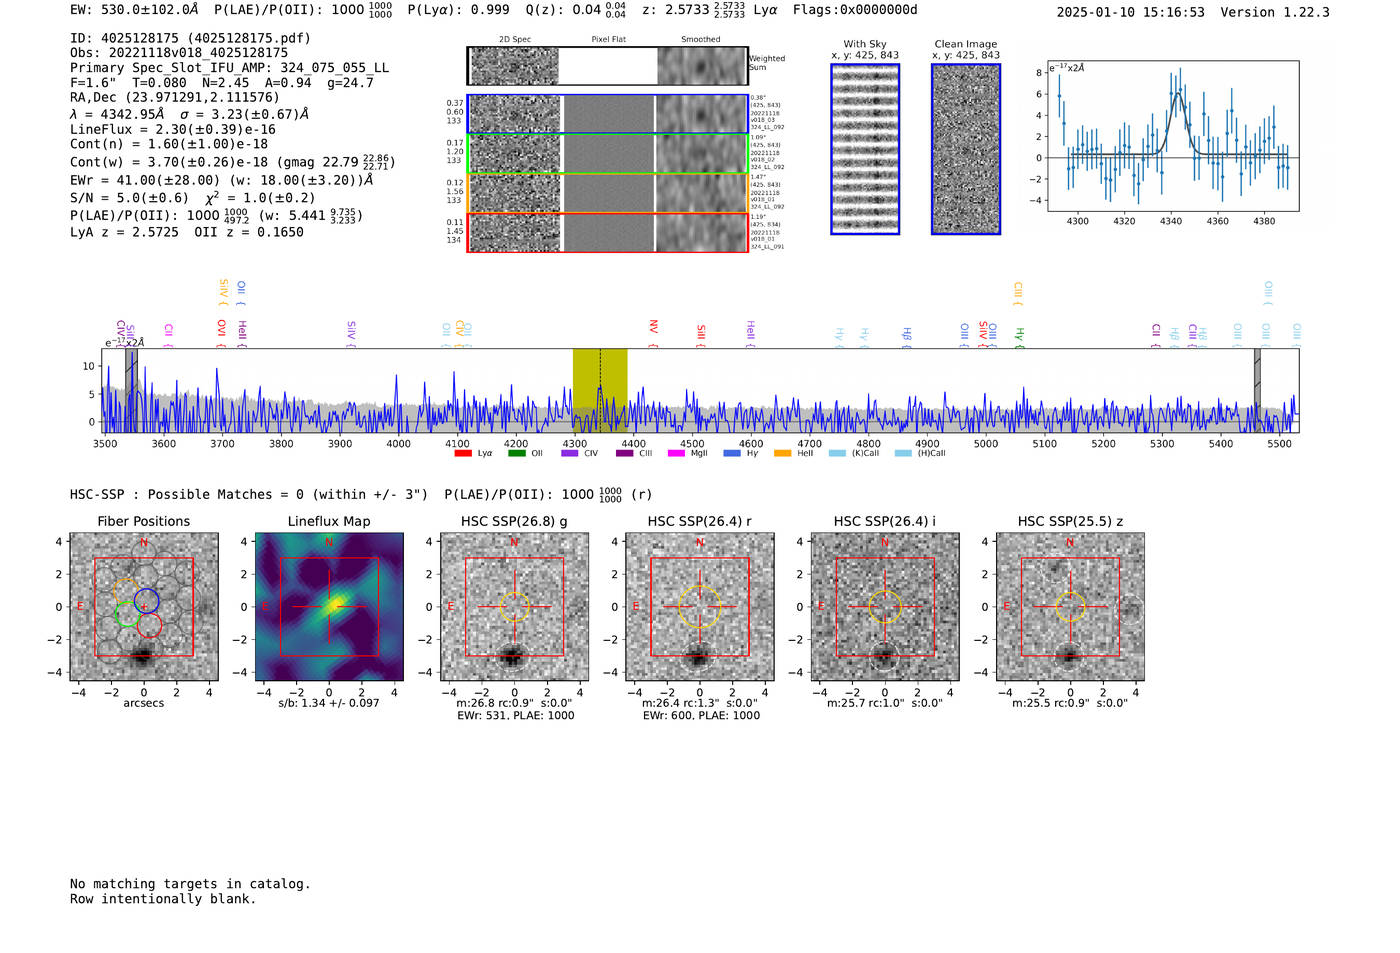Click the 'LyA z = 2.5725' value

124,232
